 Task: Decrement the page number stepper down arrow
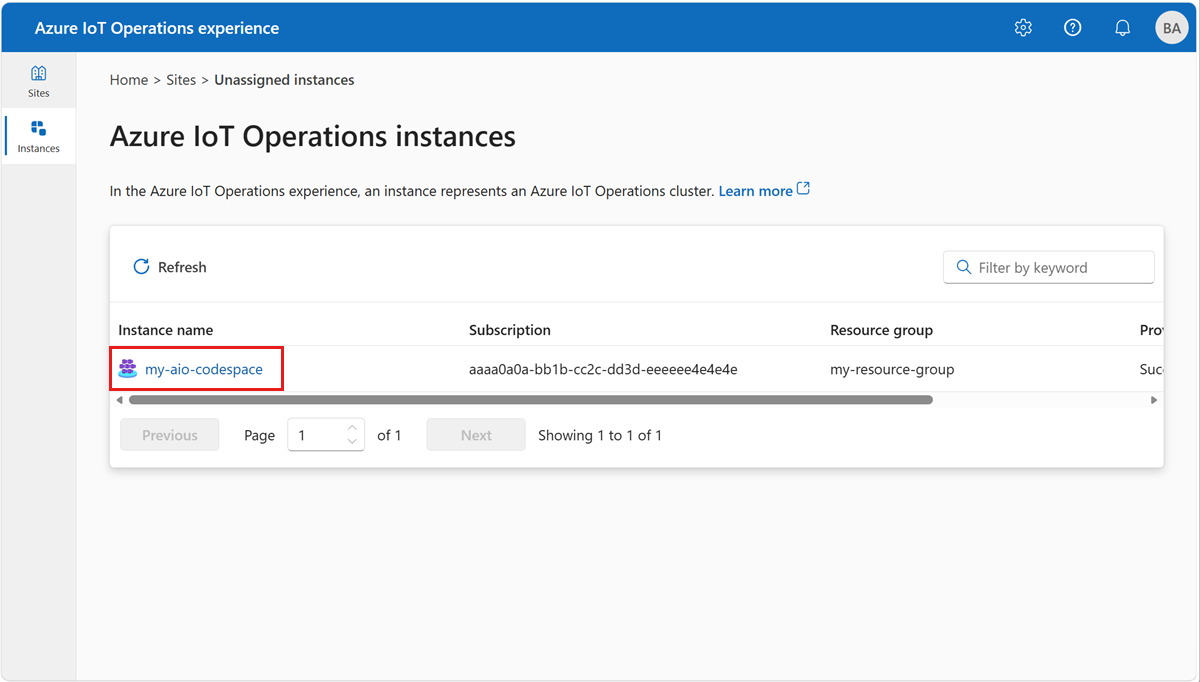(x=352, y=442)
